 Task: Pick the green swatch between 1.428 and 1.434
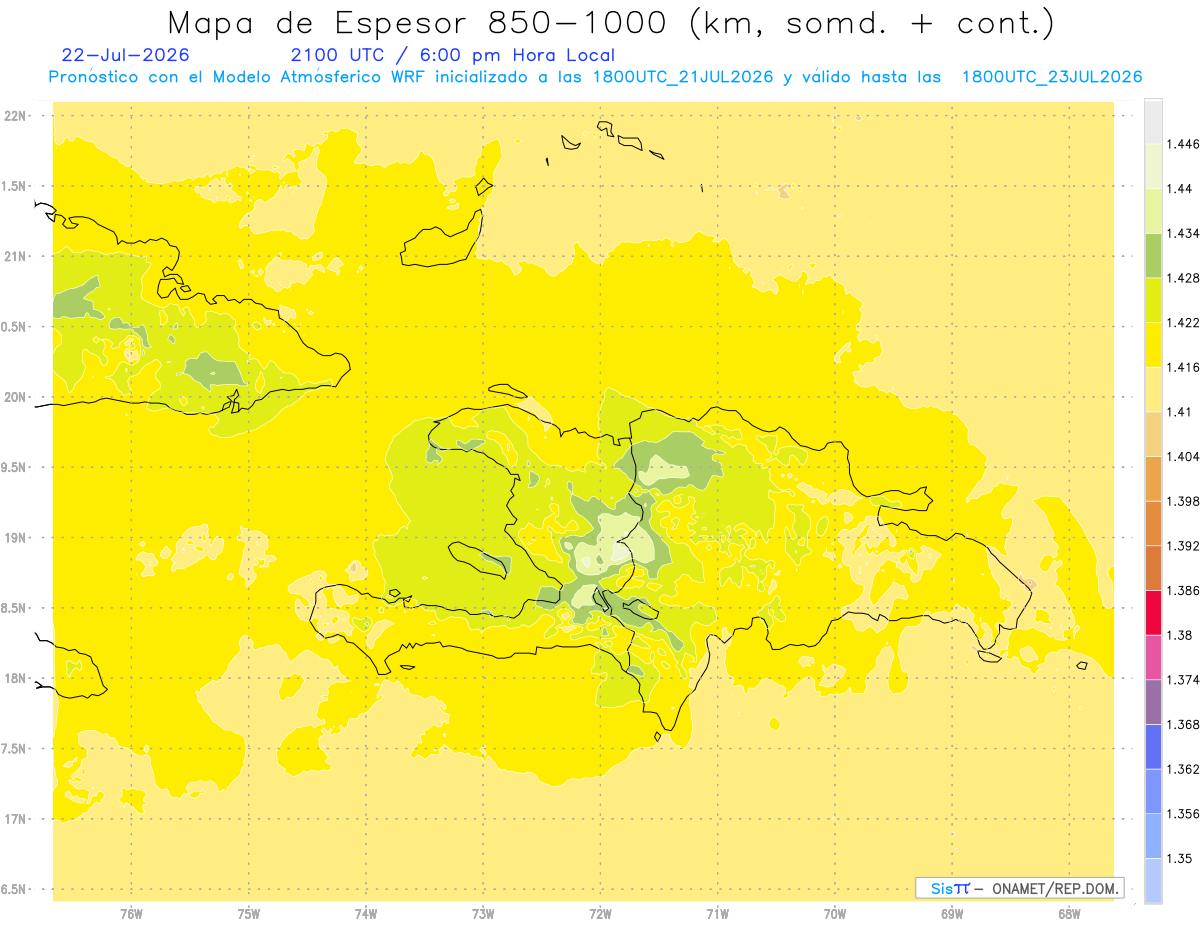click(x=1153, y=255)
